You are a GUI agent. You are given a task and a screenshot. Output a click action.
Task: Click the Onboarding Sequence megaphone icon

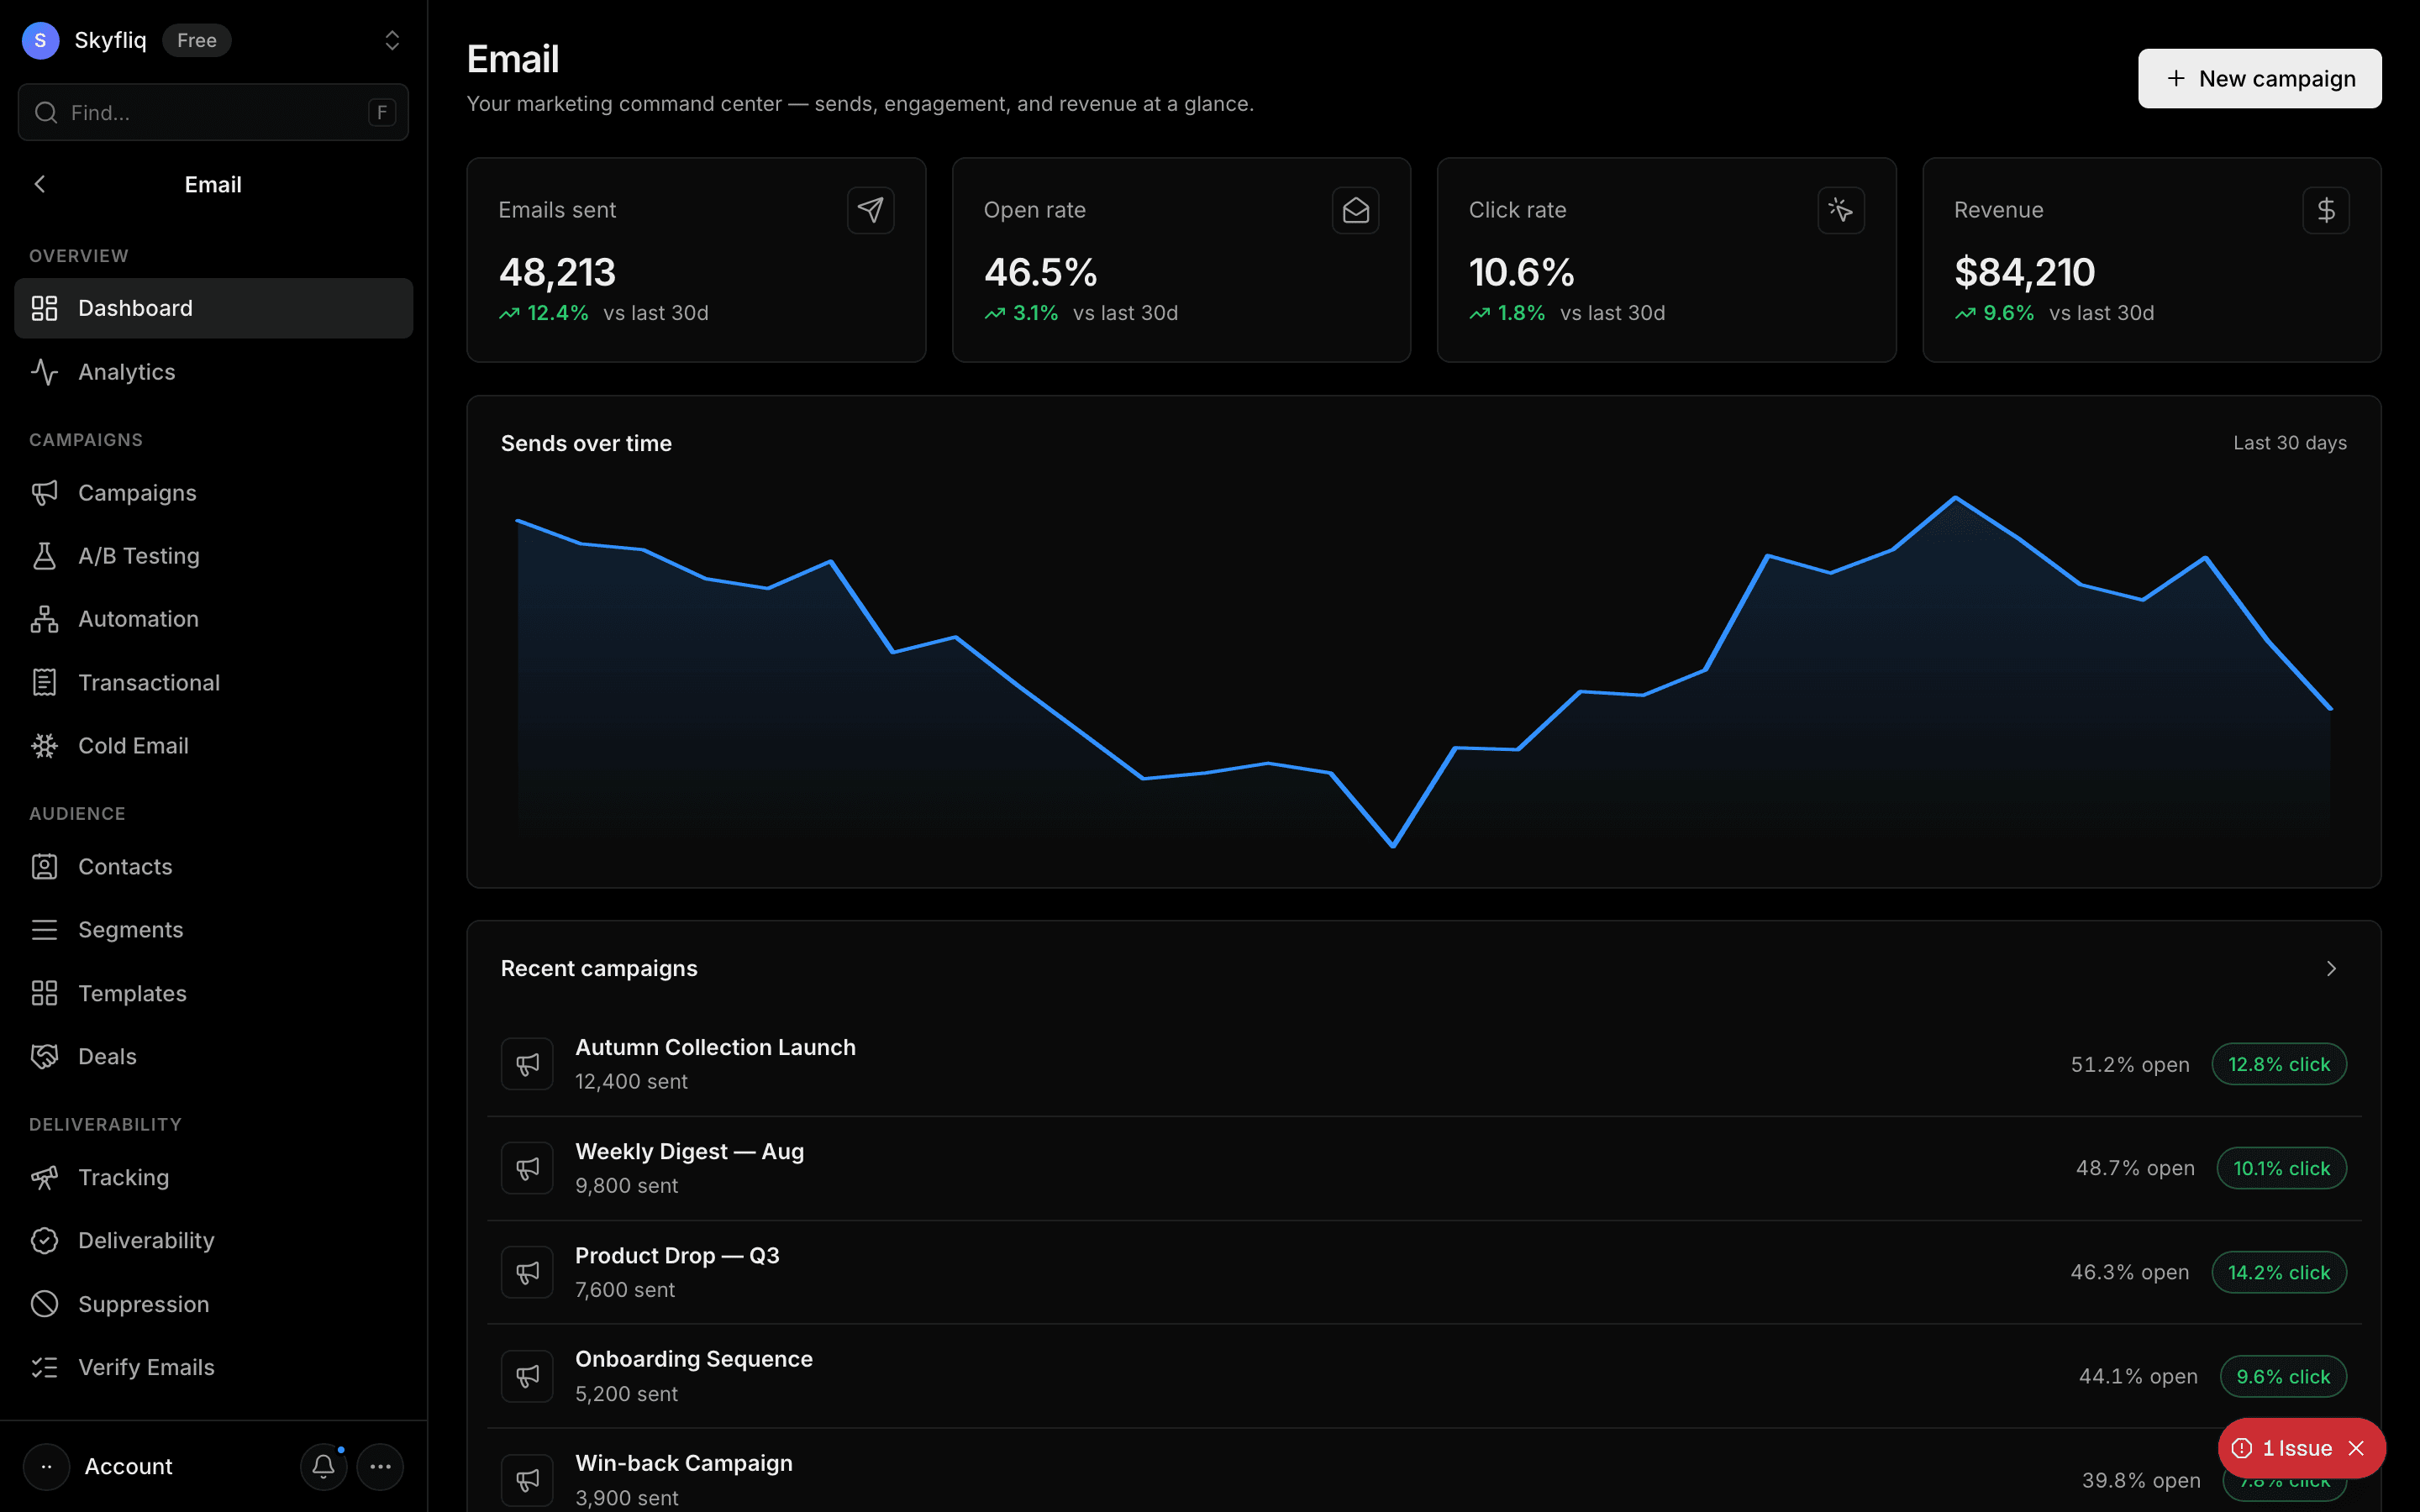click(x=527, y=1376)
